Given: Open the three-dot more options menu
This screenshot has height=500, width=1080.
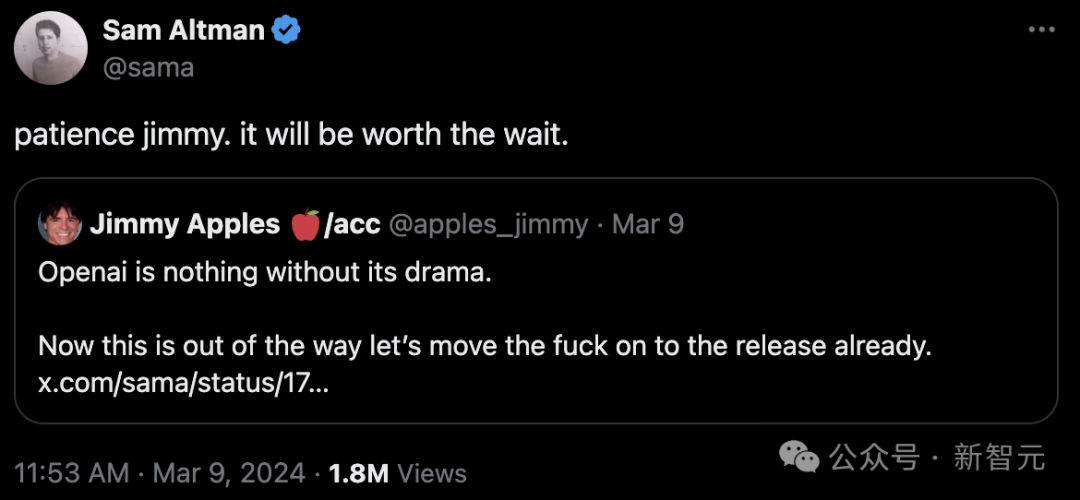Looking at the screenshot, I should point(1041,30).
